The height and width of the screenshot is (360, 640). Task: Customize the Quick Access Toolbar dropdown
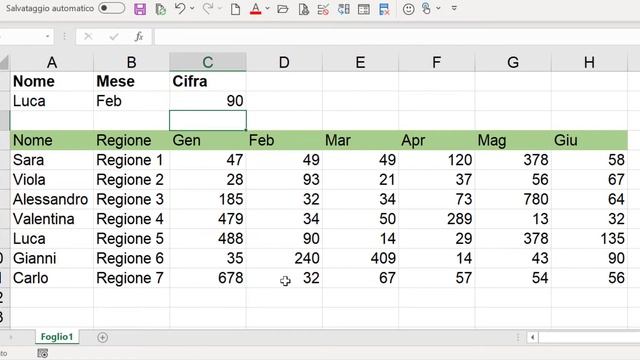pyautogui.click(x=454, y=8)
